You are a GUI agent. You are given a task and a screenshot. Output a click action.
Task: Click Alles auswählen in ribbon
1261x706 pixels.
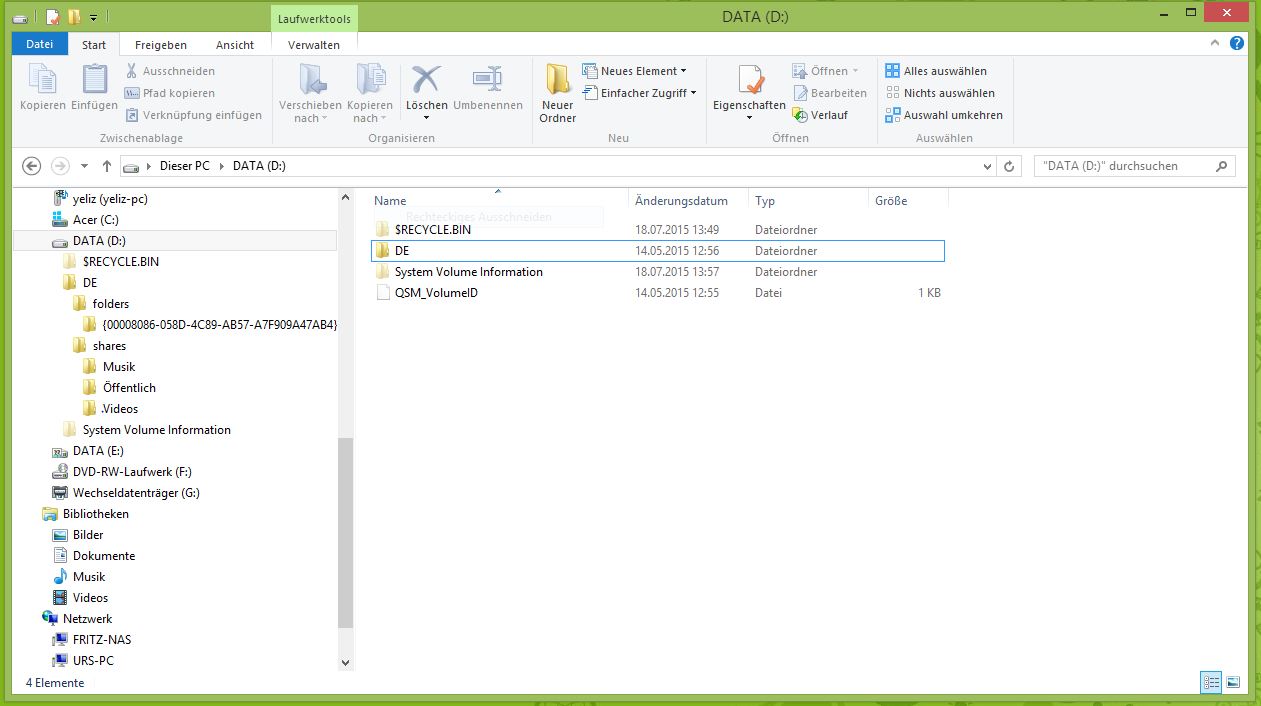(x=936, y=71)
